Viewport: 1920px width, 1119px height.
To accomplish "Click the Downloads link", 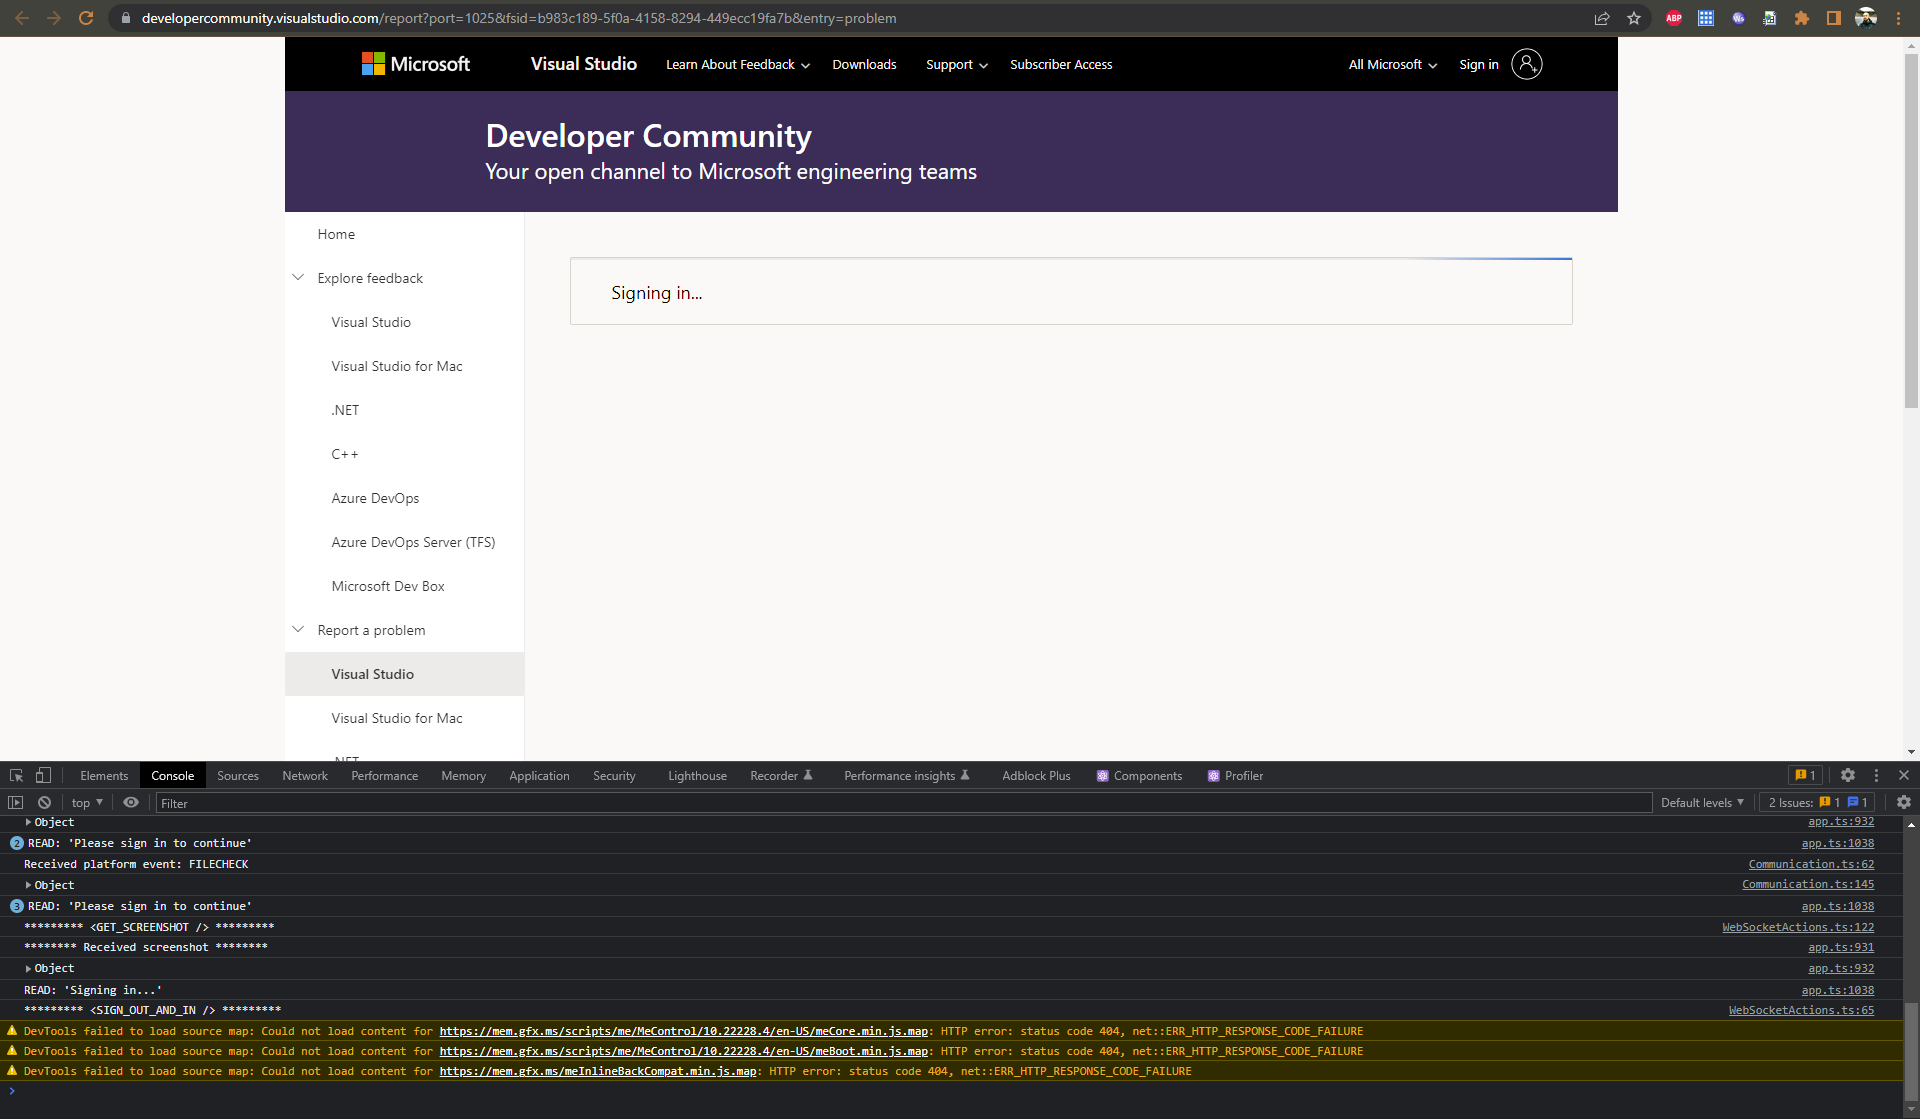I will [x=864, y=64].
